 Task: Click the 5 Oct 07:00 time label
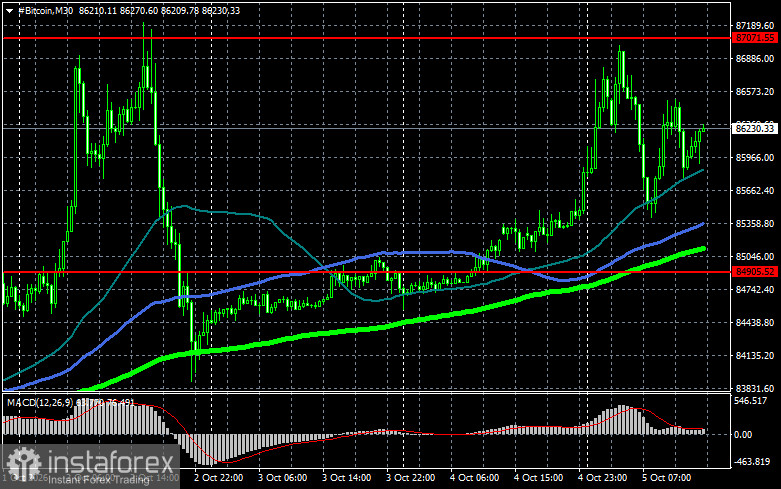pos(666,478)
